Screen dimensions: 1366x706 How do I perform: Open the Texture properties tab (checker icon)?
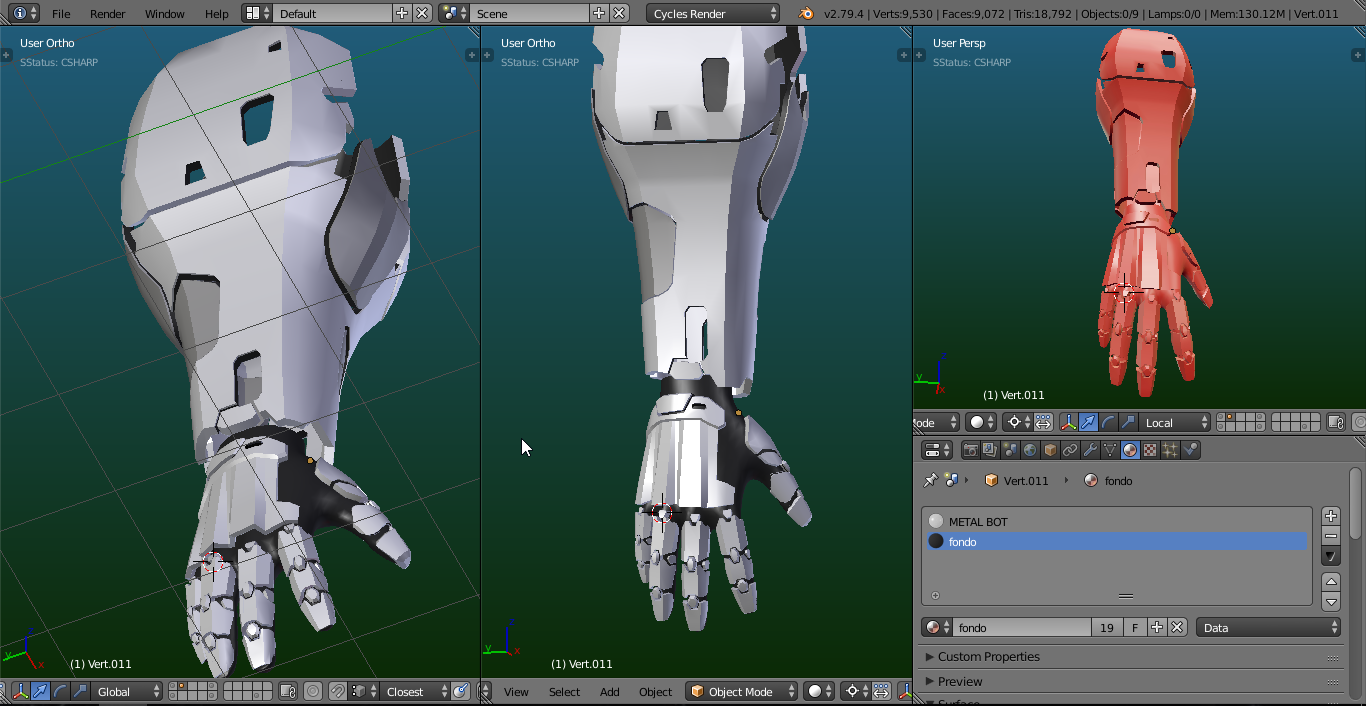click(1150, 450)
